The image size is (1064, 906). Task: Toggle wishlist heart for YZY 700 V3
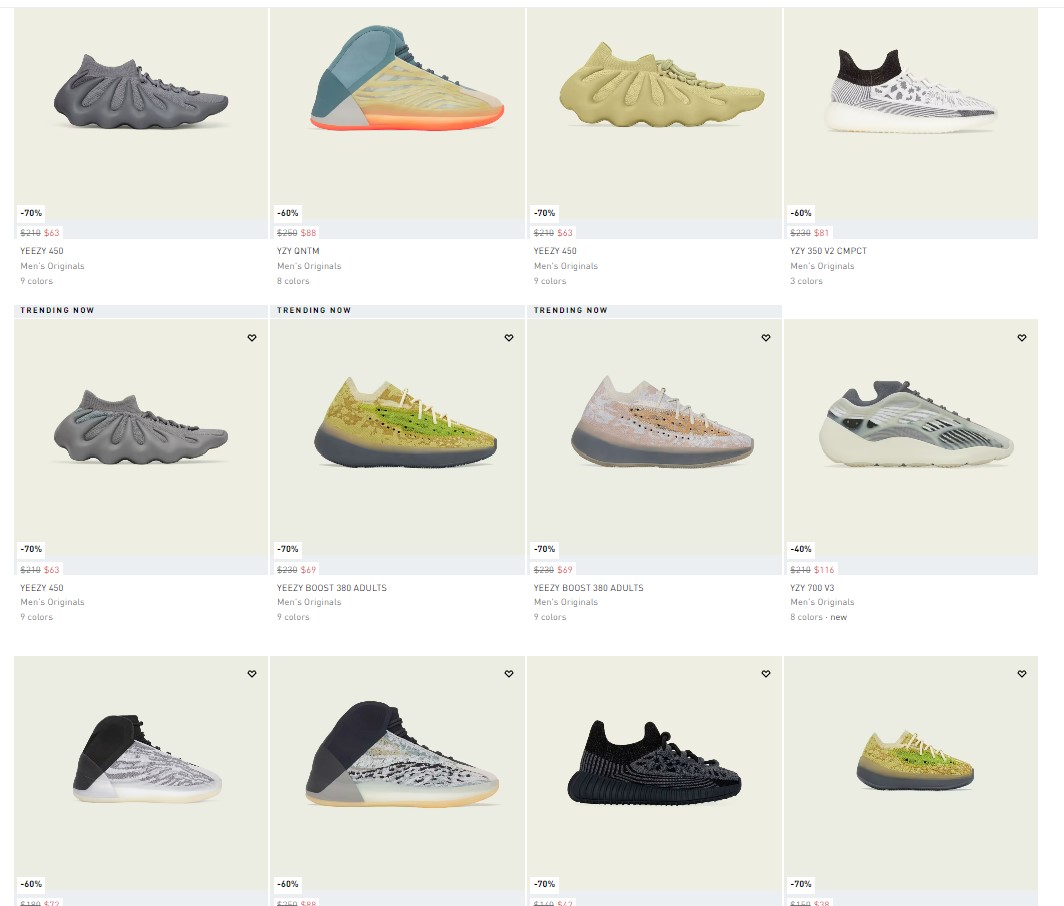tap(1022, 338)
